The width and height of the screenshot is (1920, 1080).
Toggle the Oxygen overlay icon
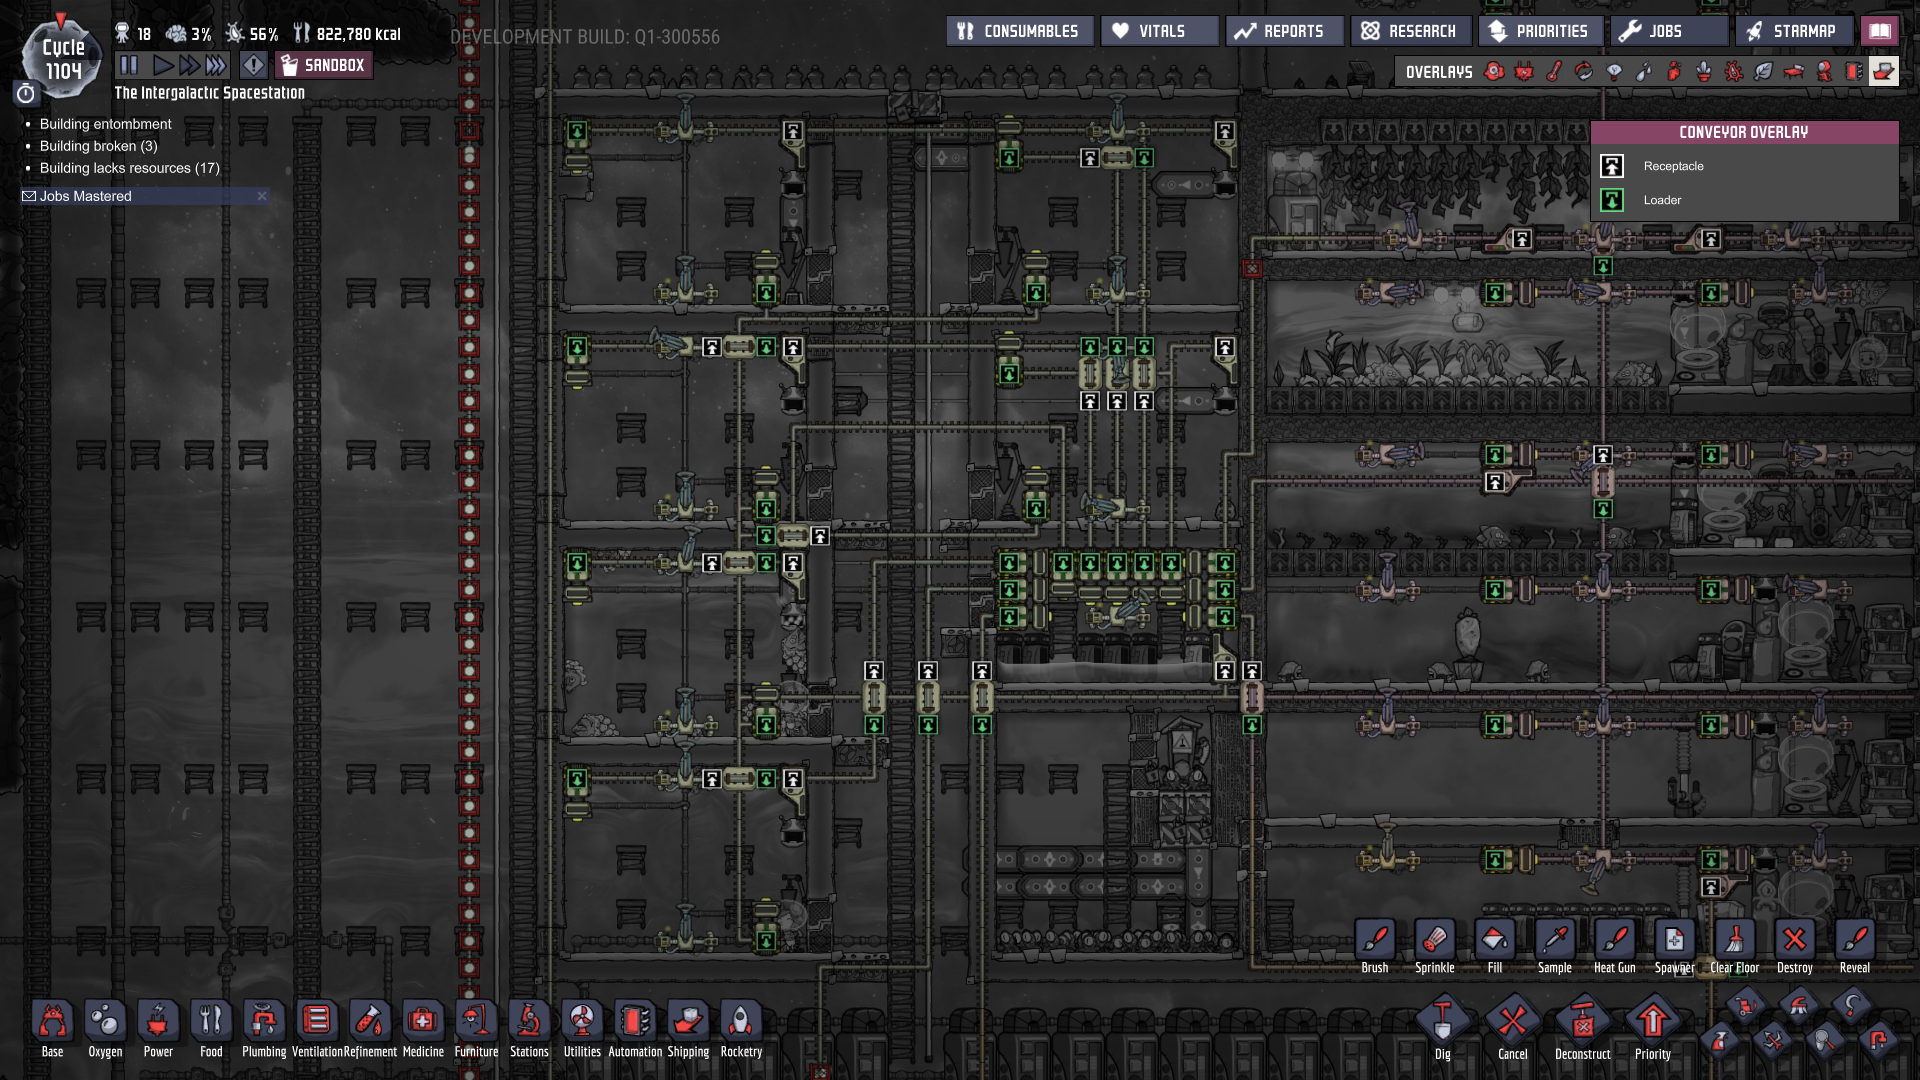(1494, 71)
